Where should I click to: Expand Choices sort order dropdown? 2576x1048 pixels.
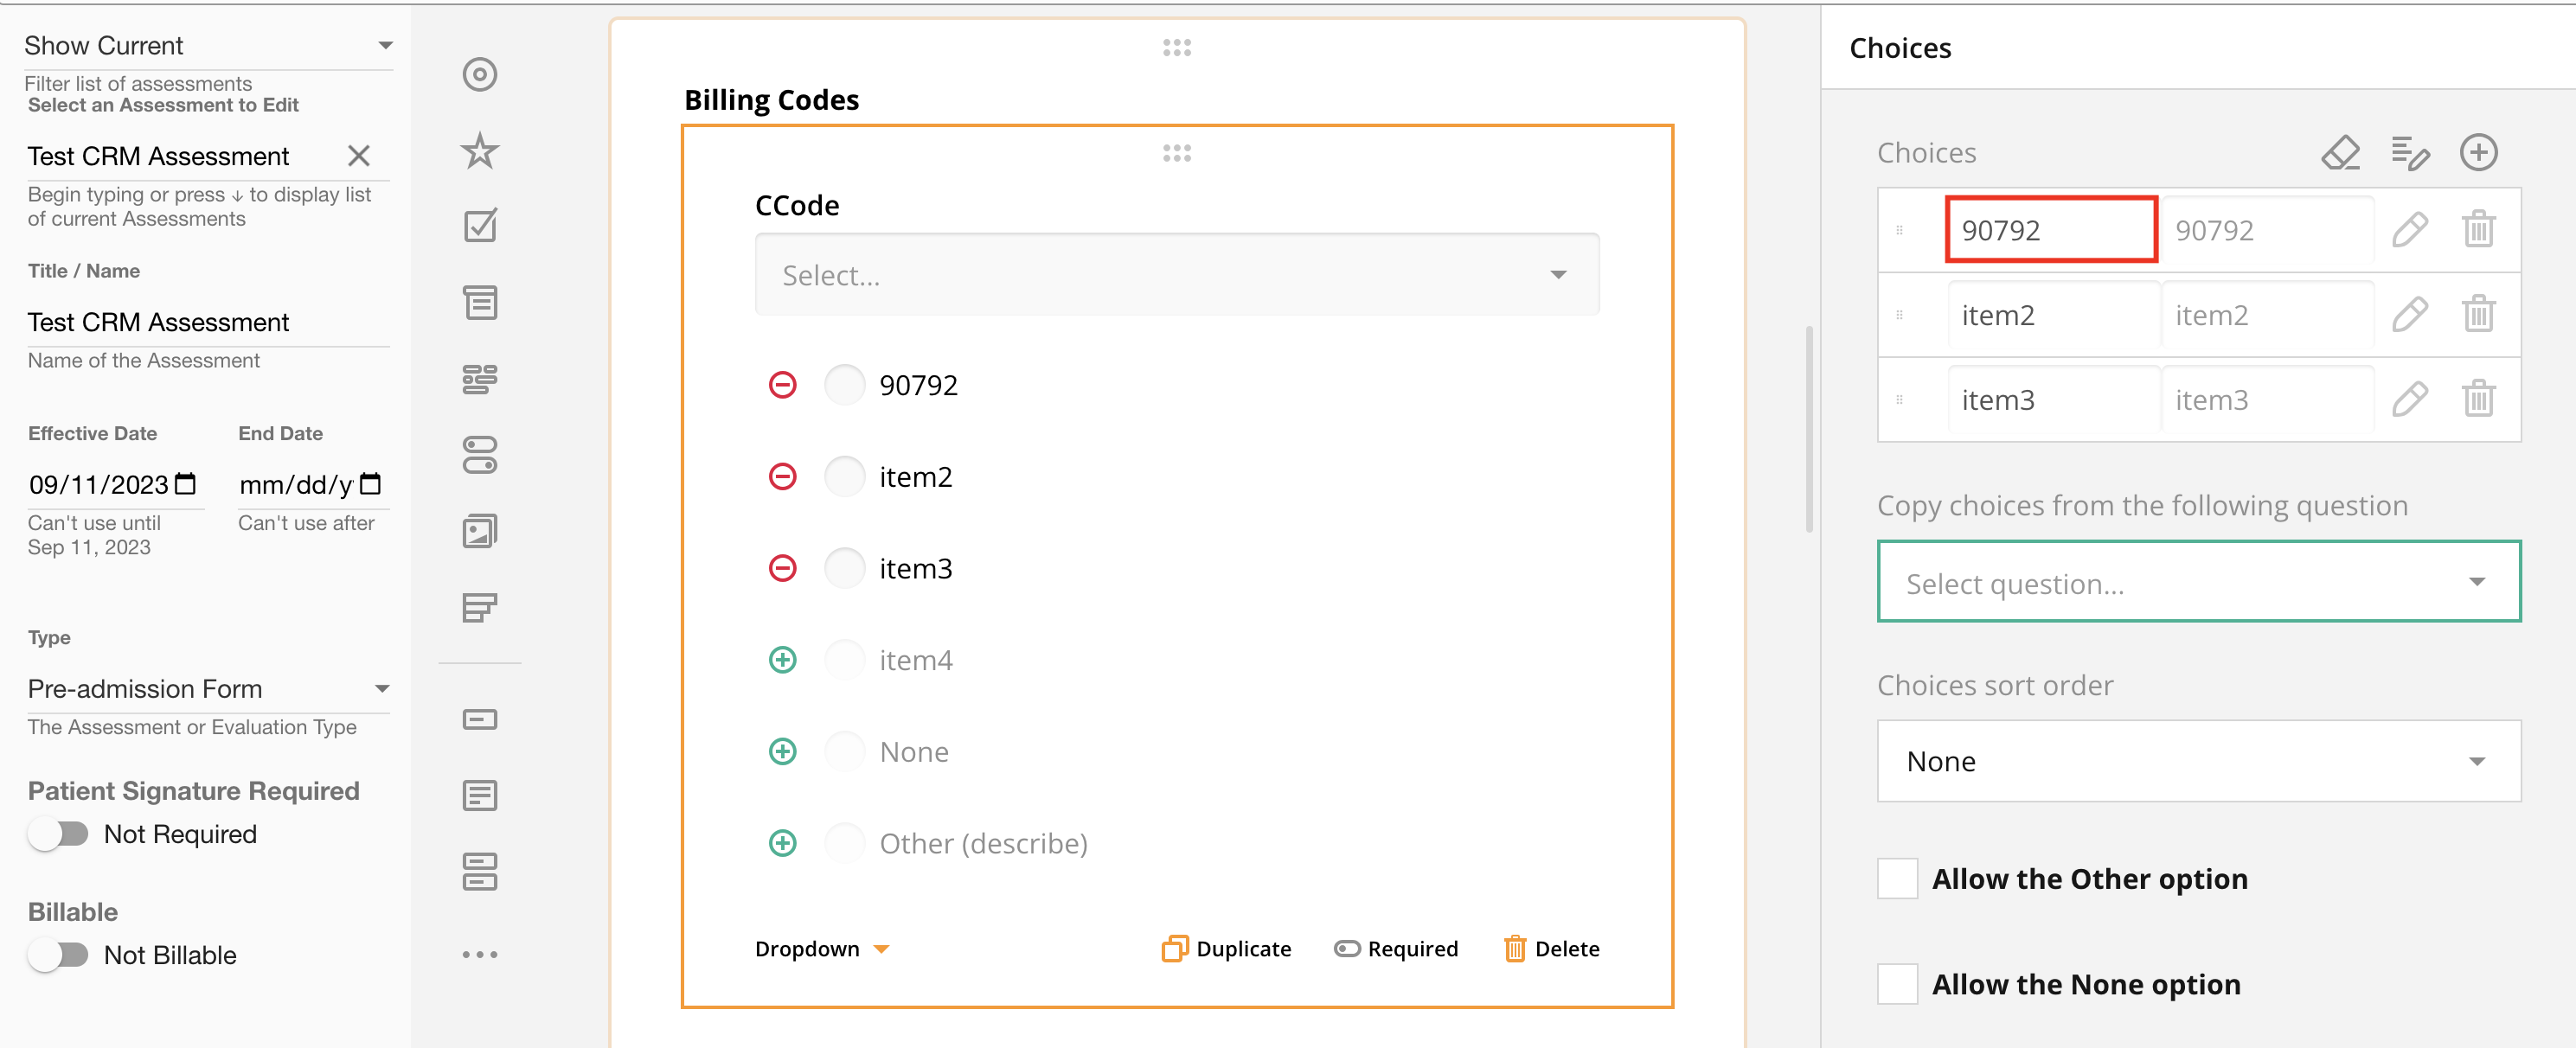pos(2197,761)
